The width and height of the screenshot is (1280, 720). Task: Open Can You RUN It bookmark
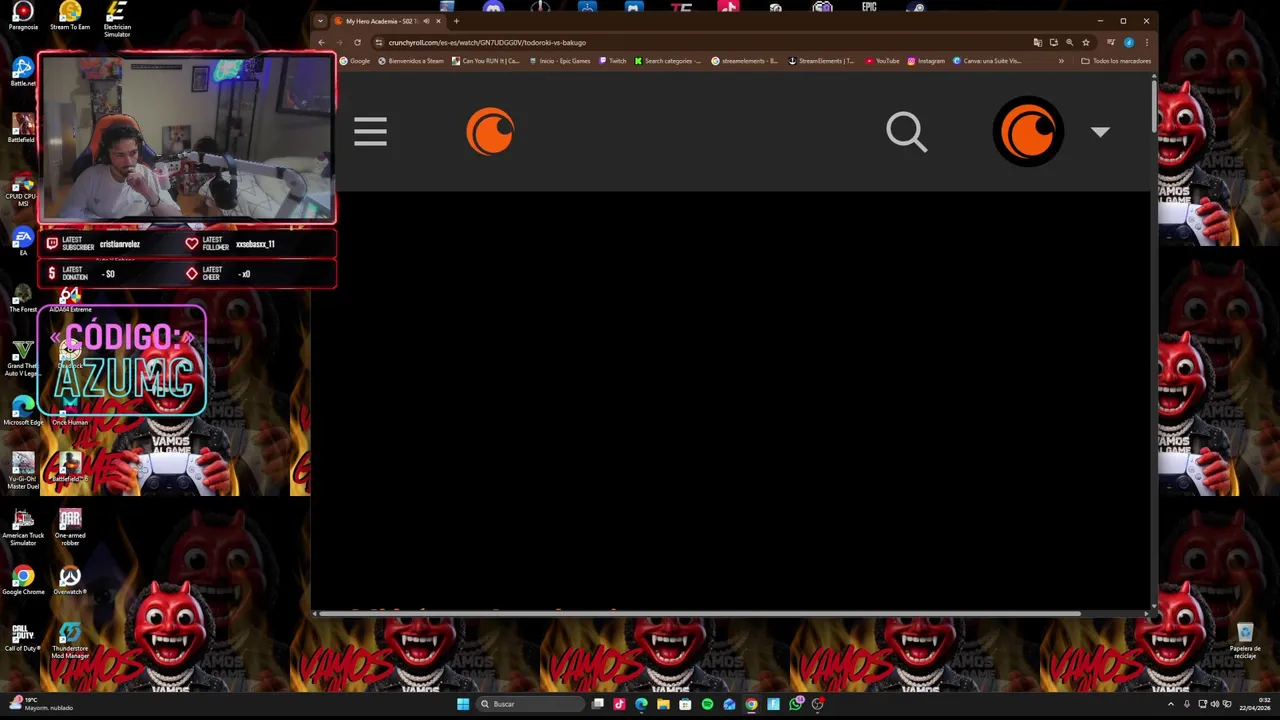pyautogui.click(x=486, y=61)
